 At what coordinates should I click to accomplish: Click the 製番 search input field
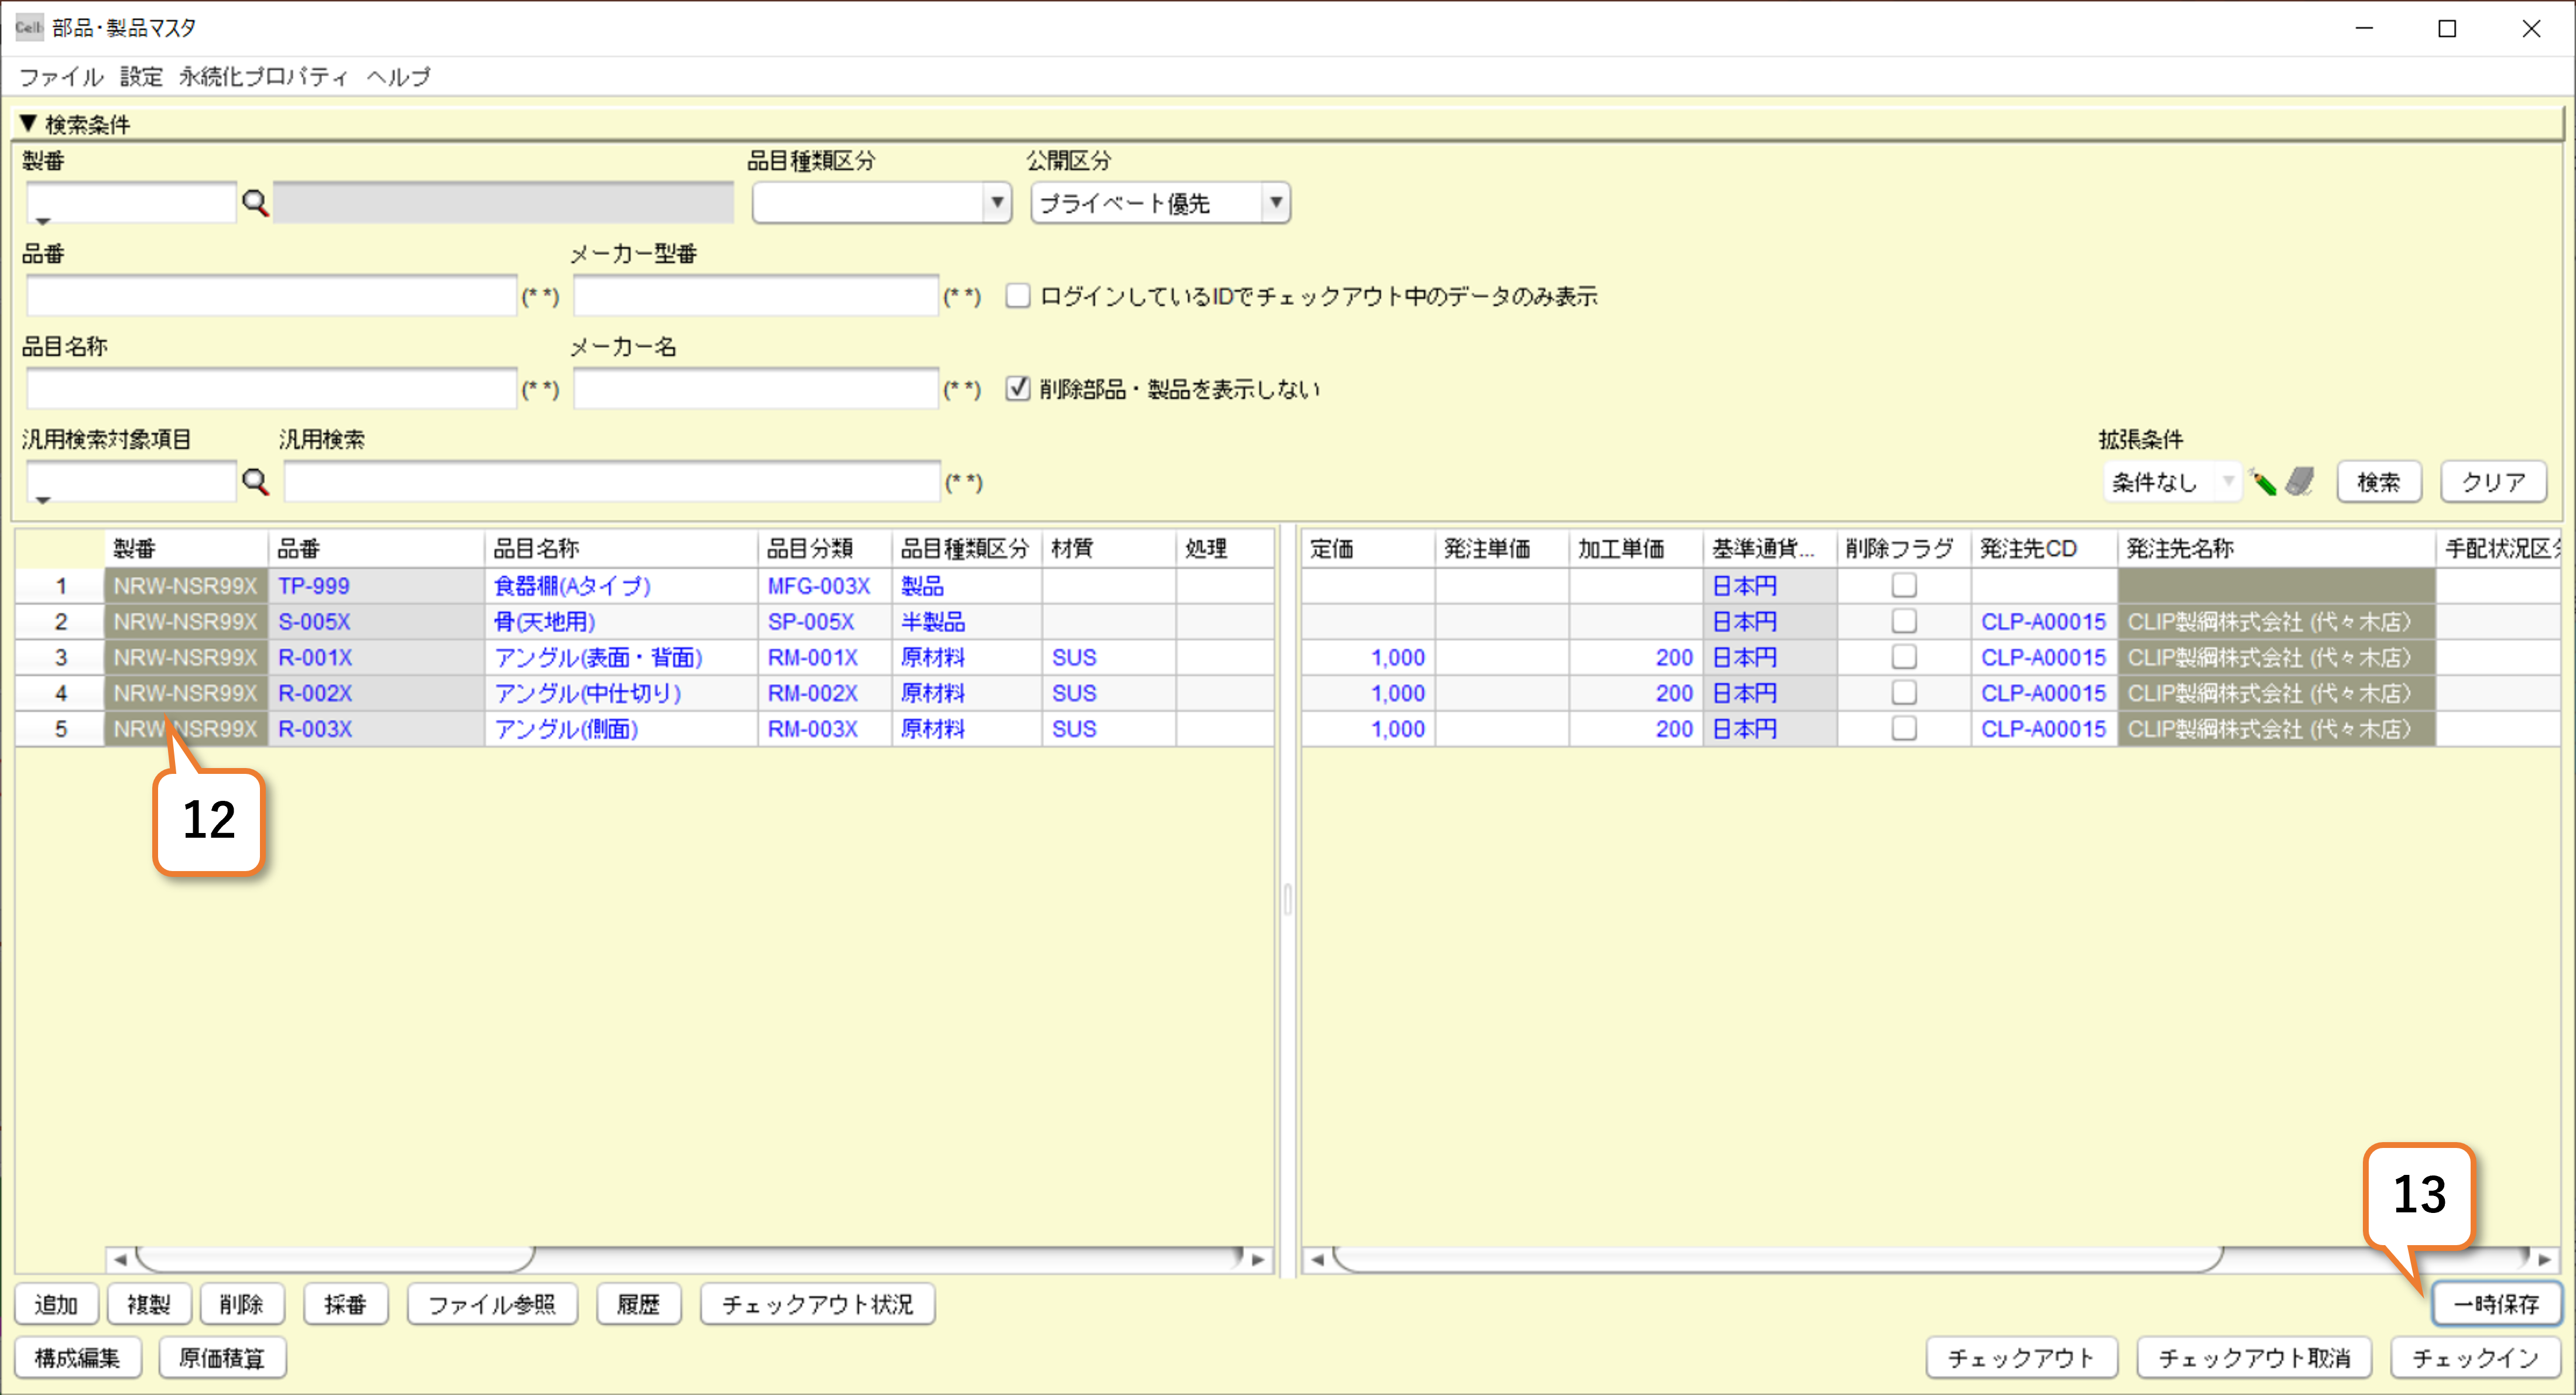[x=131, y=203]
